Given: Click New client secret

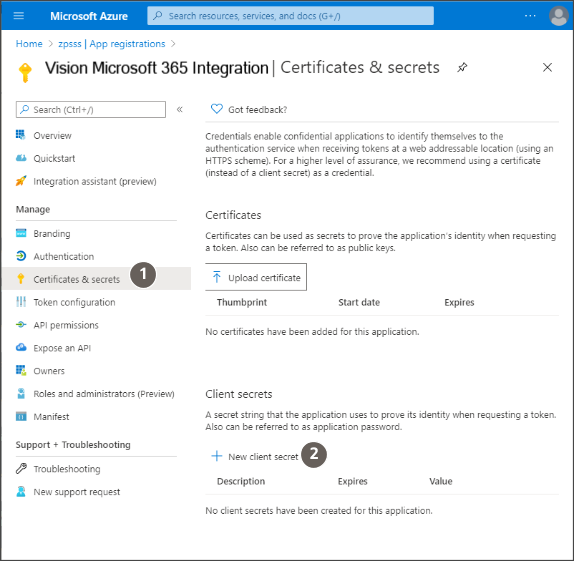Looking at the screenshot, I should (x=255, y=457).
